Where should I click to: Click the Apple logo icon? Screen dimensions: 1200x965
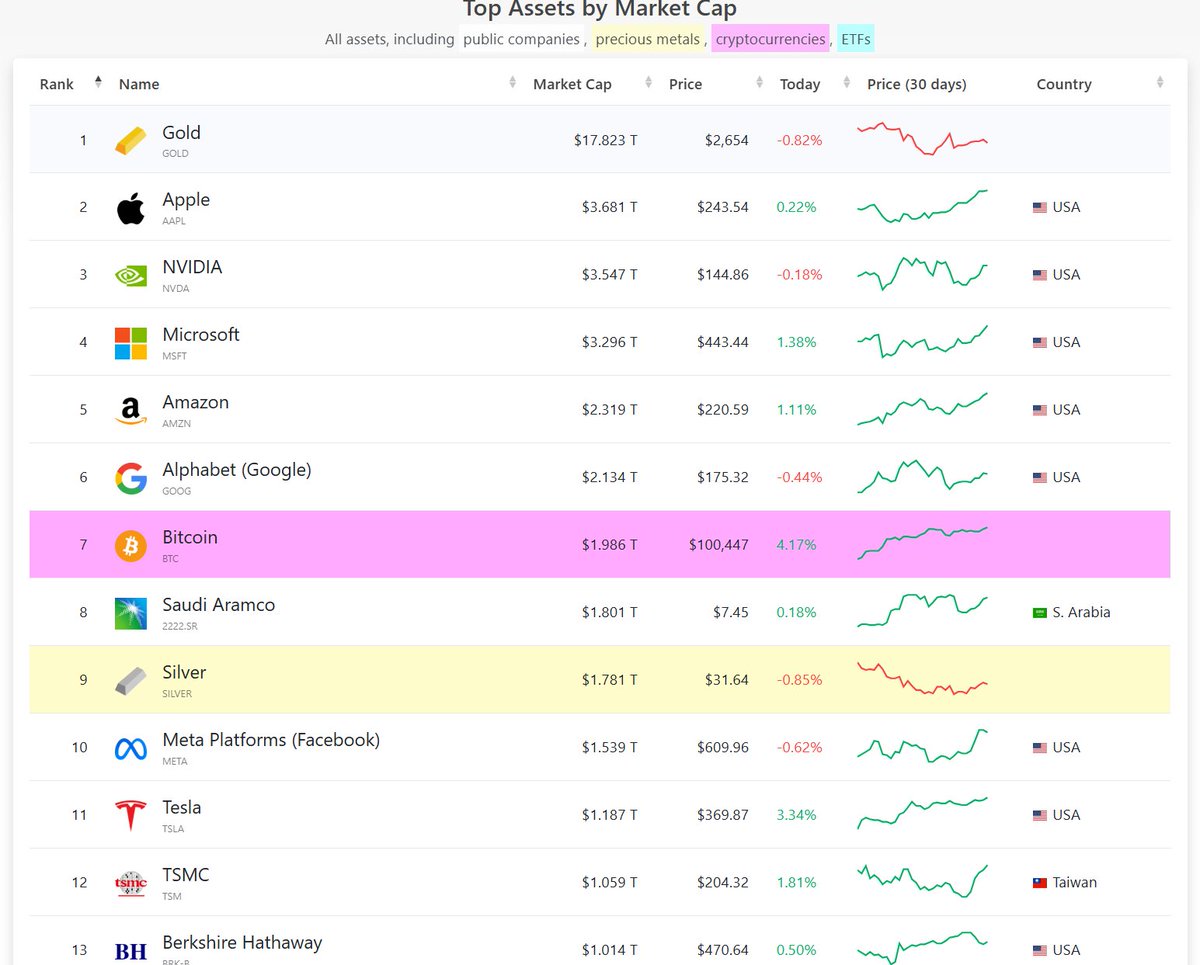(x=130, y=208)
